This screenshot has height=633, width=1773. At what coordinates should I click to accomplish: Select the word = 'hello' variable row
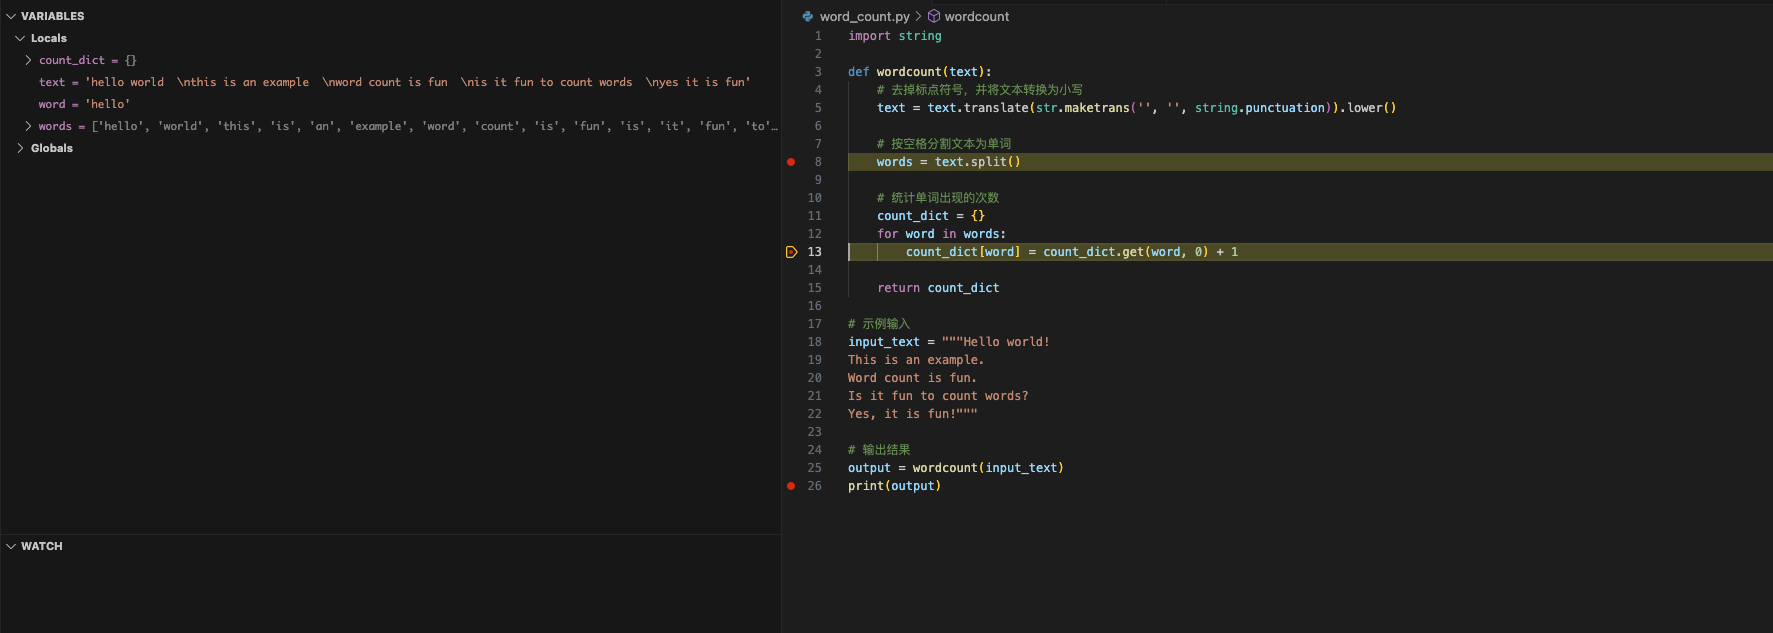(x=390, y=104)
